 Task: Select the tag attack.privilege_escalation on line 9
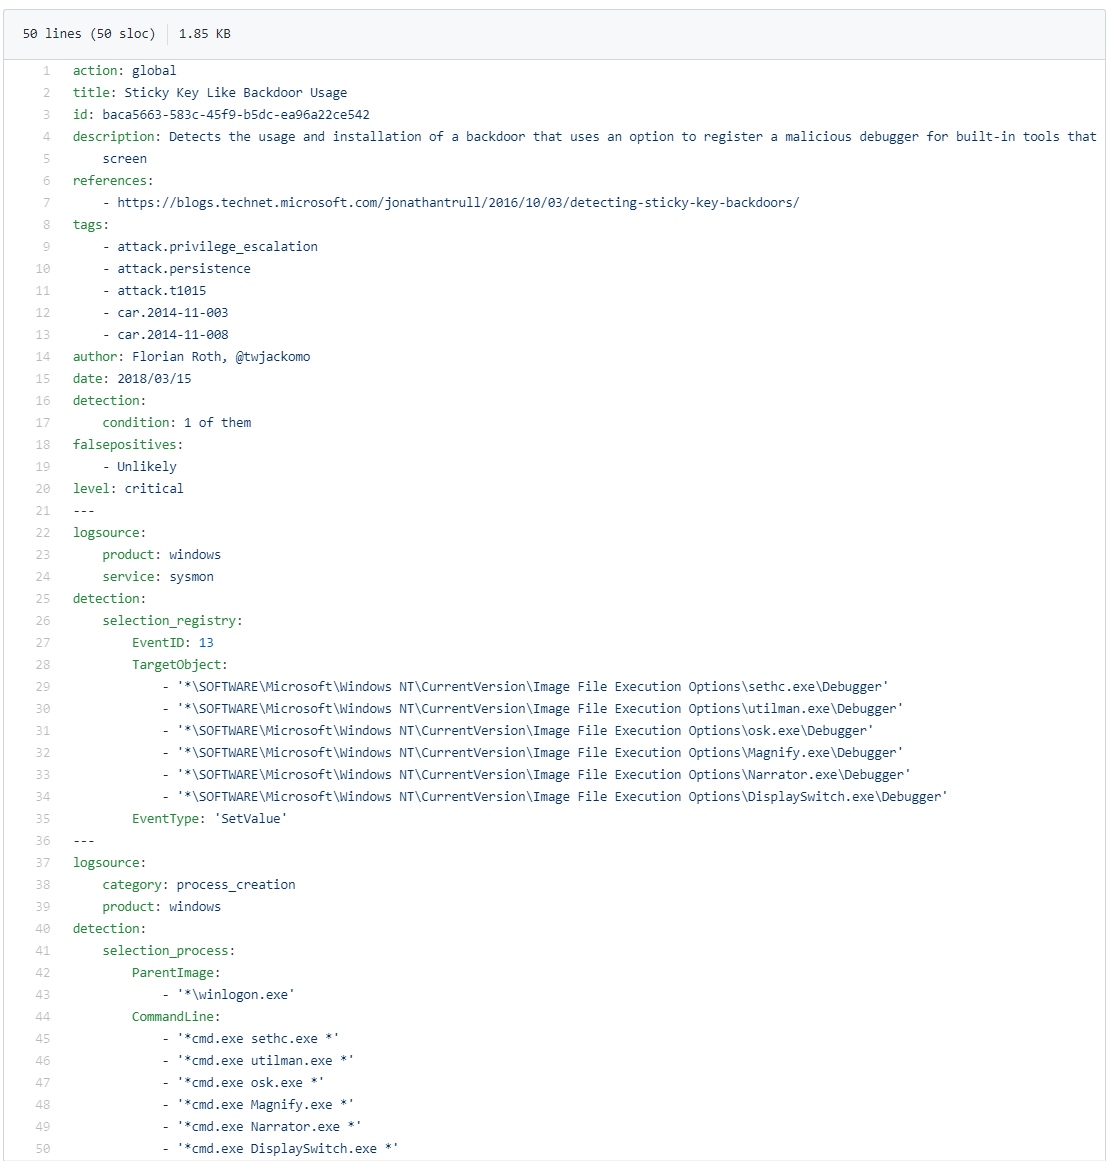[216, 246]
